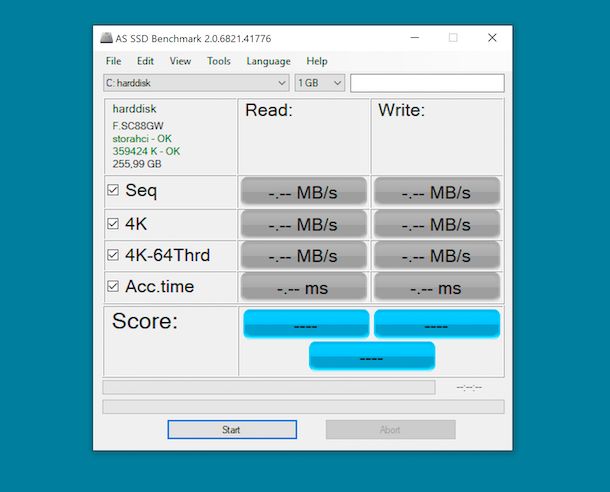The image size is (610, 492).
Task: Click the 'Read:' column header
Action: [x=269, y=110]
